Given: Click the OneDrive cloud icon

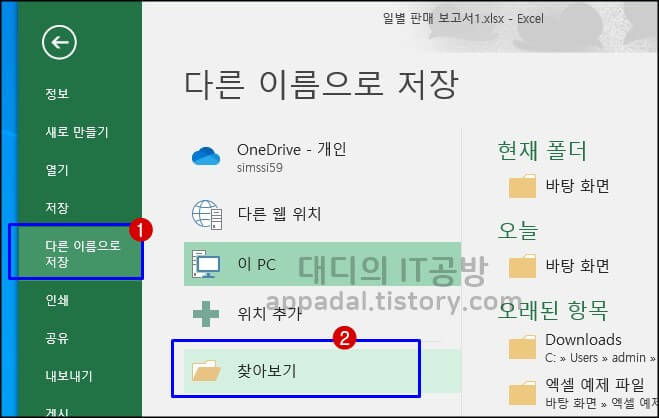Looking at the screenshot, I should coord(206,156).
